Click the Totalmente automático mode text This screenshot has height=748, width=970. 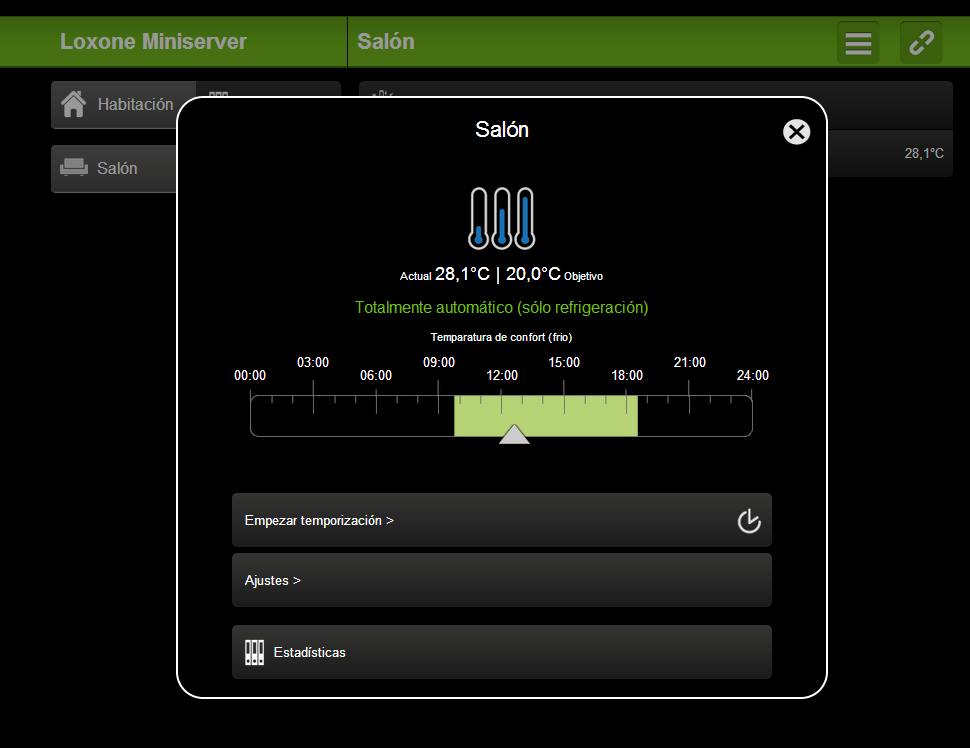(501, 307)
